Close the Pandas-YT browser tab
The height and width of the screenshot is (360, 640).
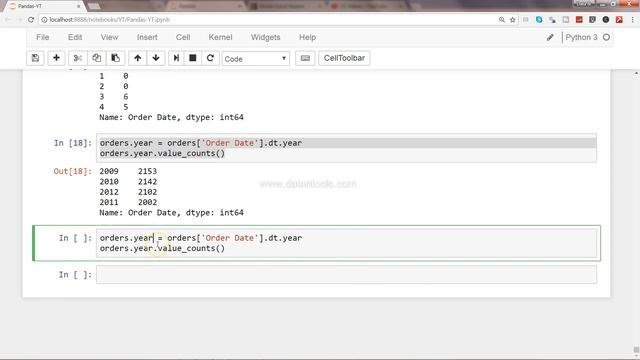79,6
